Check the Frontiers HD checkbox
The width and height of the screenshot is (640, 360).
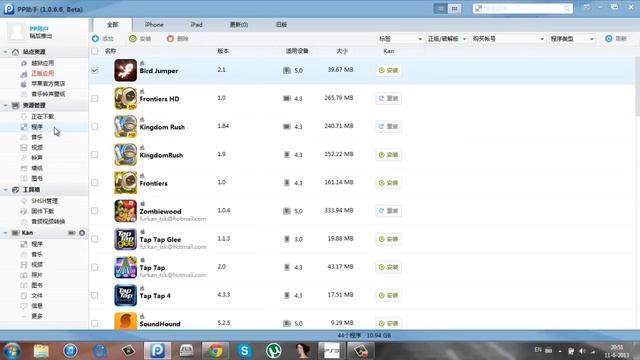click(95, 98)
